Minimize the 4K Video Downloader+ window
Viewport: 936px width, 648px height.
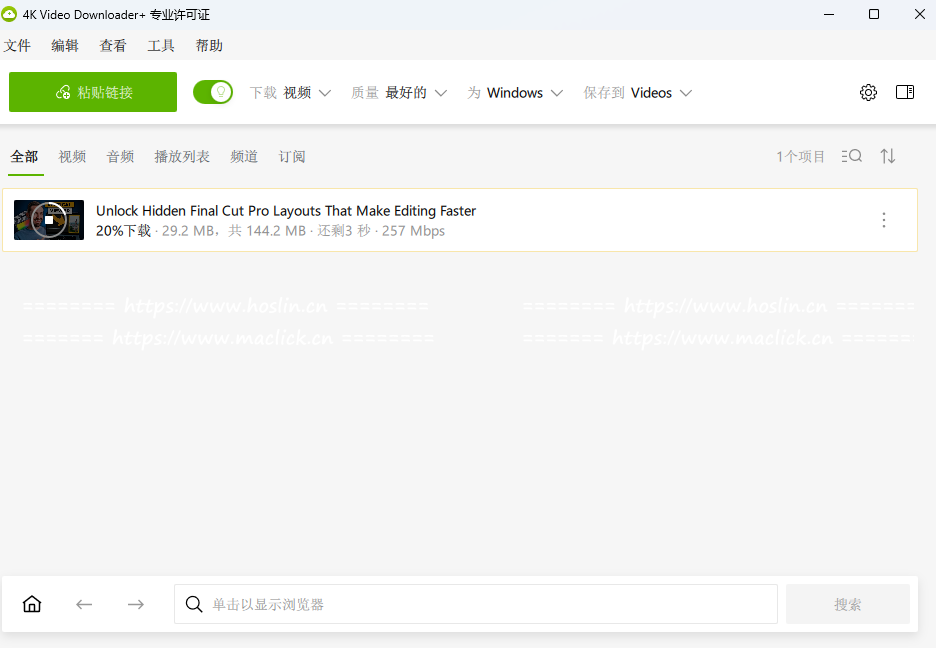[x=829, y=14]
